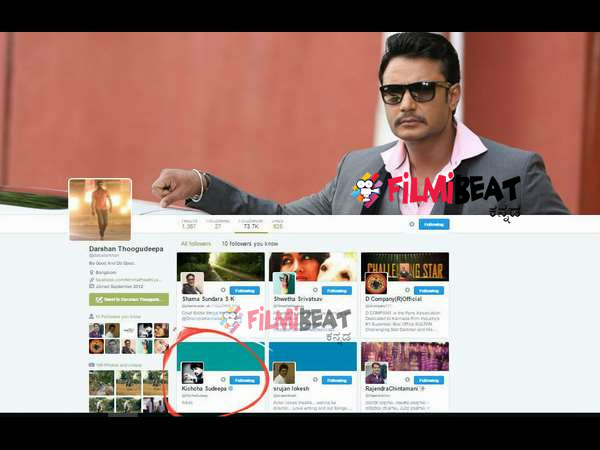
Task: Open the Likes count tab
Action: pos(278,224)
